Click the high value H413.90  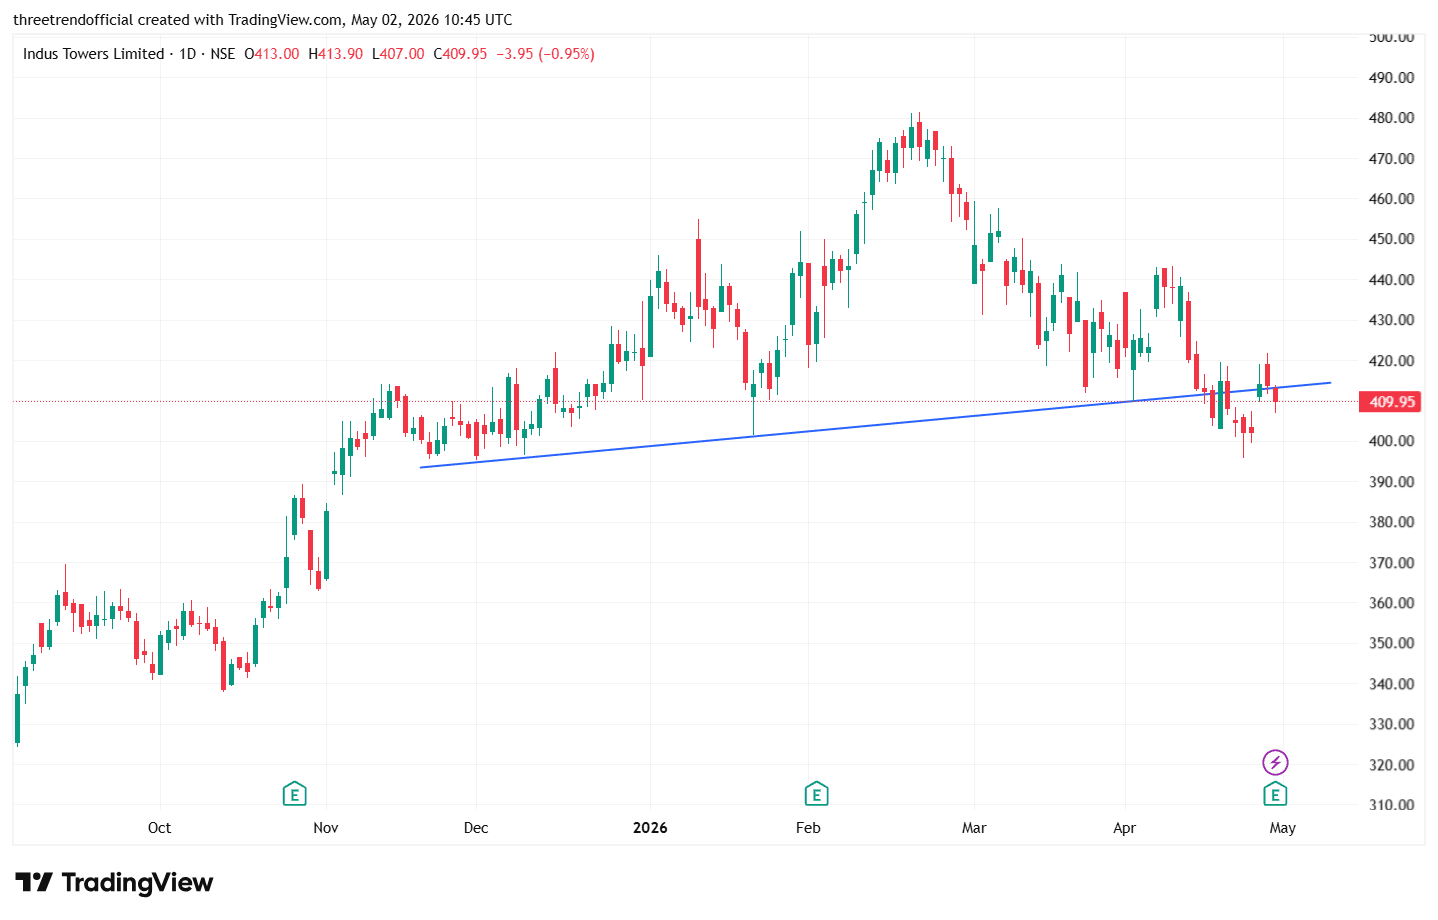pos(335,54)
